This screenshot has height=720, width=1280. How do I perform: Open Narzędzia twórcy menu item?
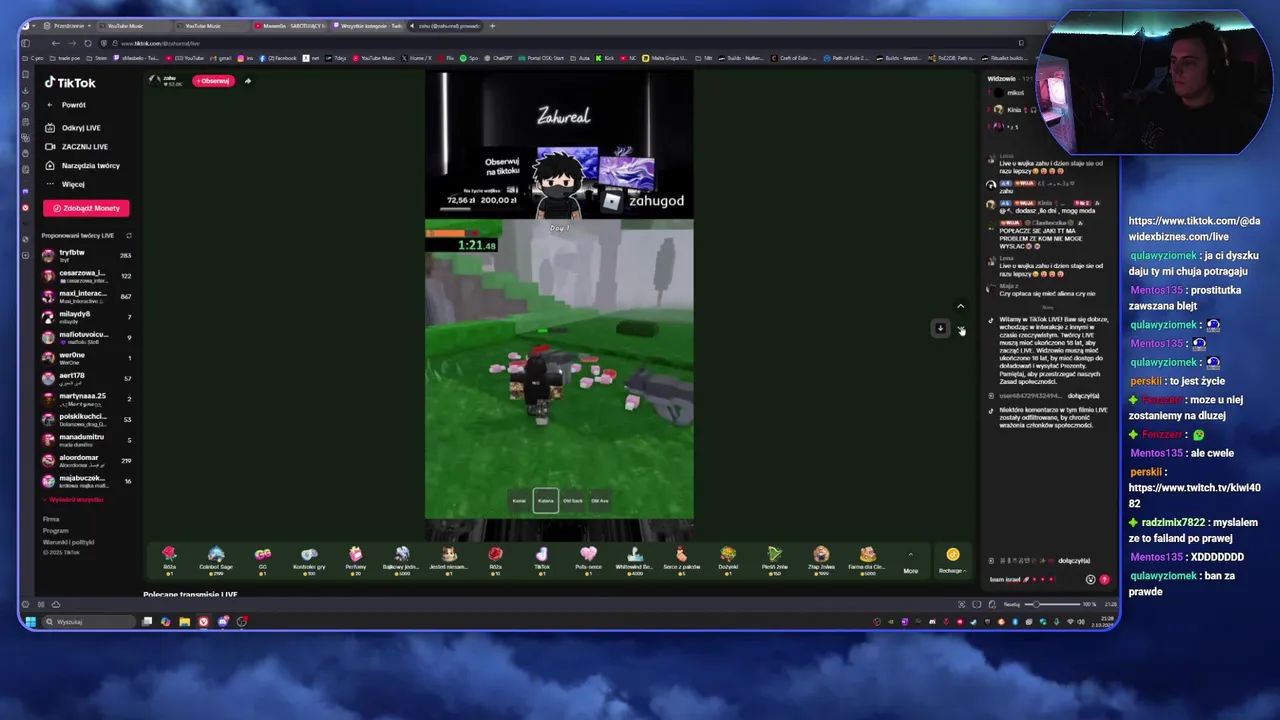coord(83,166)
